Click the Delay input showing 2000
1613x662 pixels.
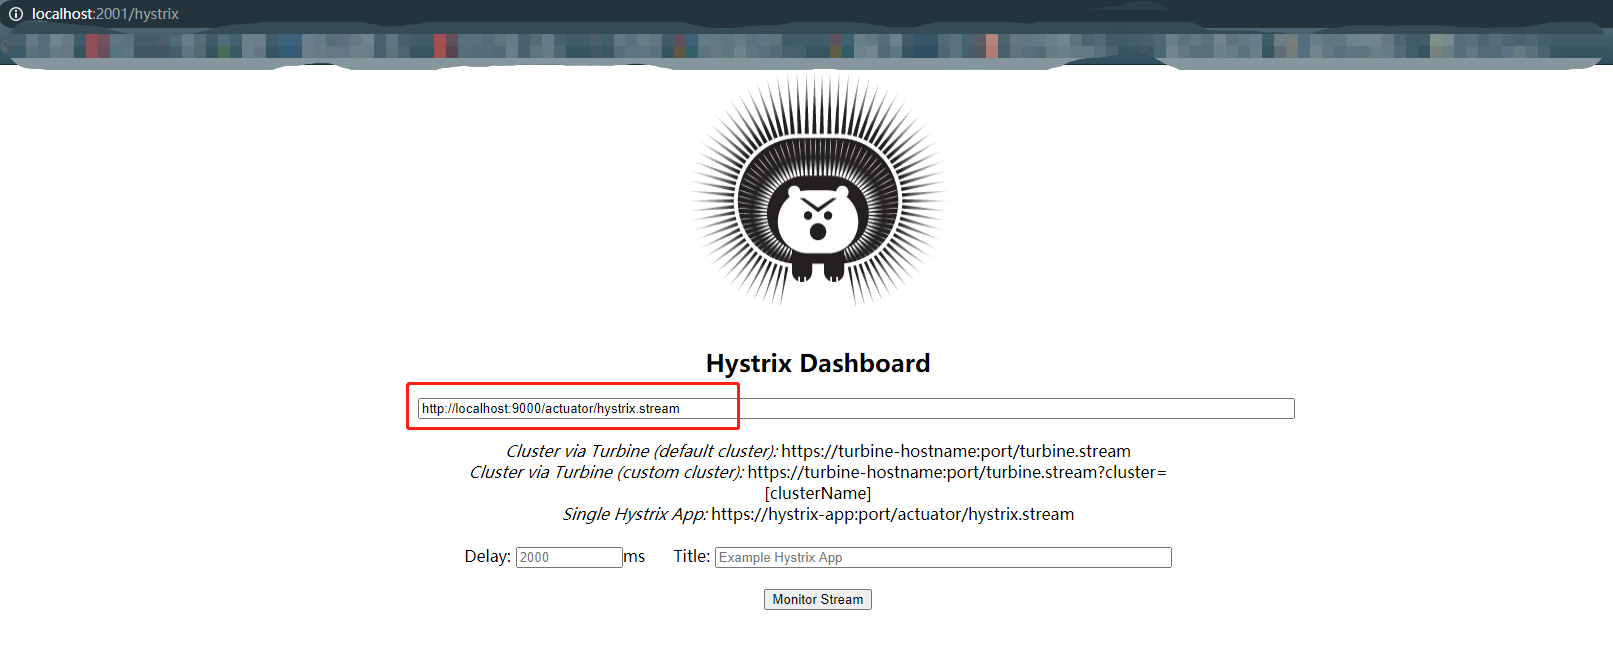pos(569,557)
